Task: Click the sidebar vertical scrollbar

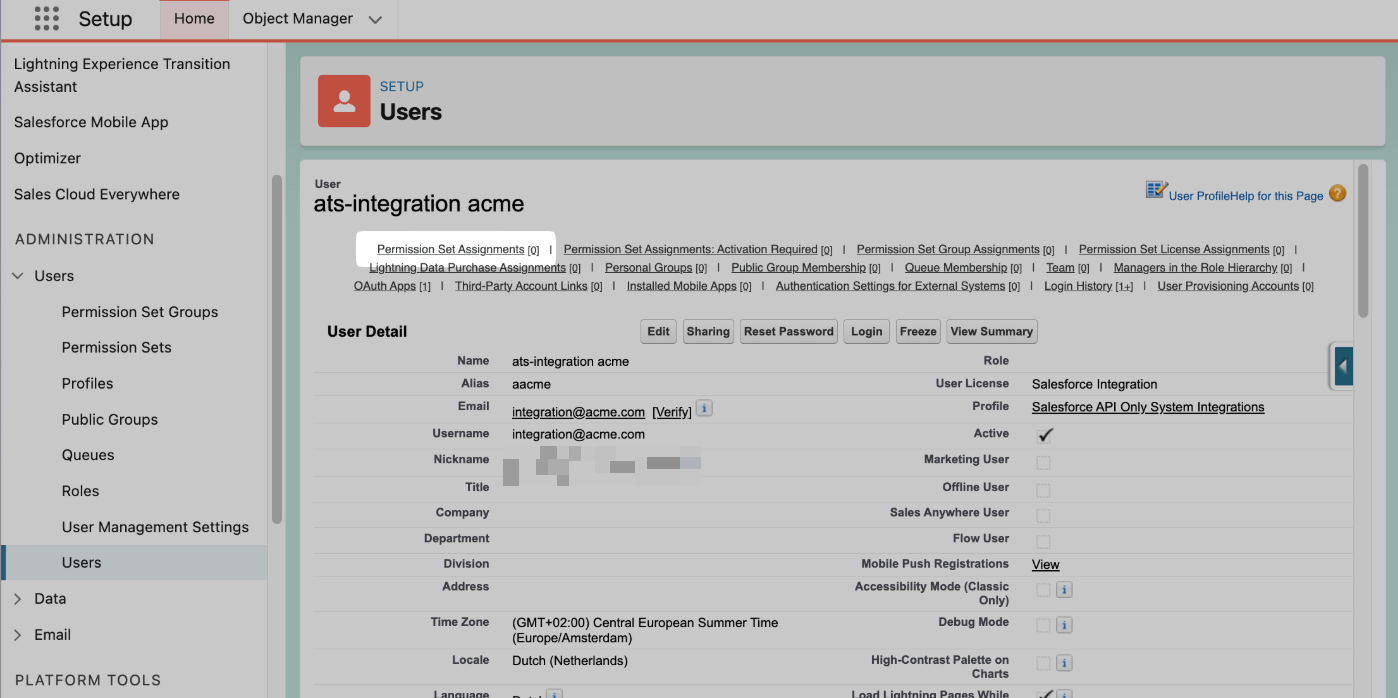Action: [277, 350]
